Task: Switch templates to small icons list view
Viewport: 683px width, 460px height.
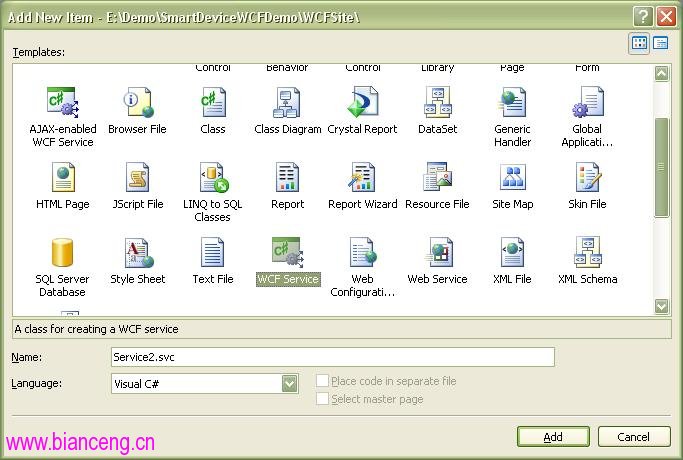Action: pos(660,43)
